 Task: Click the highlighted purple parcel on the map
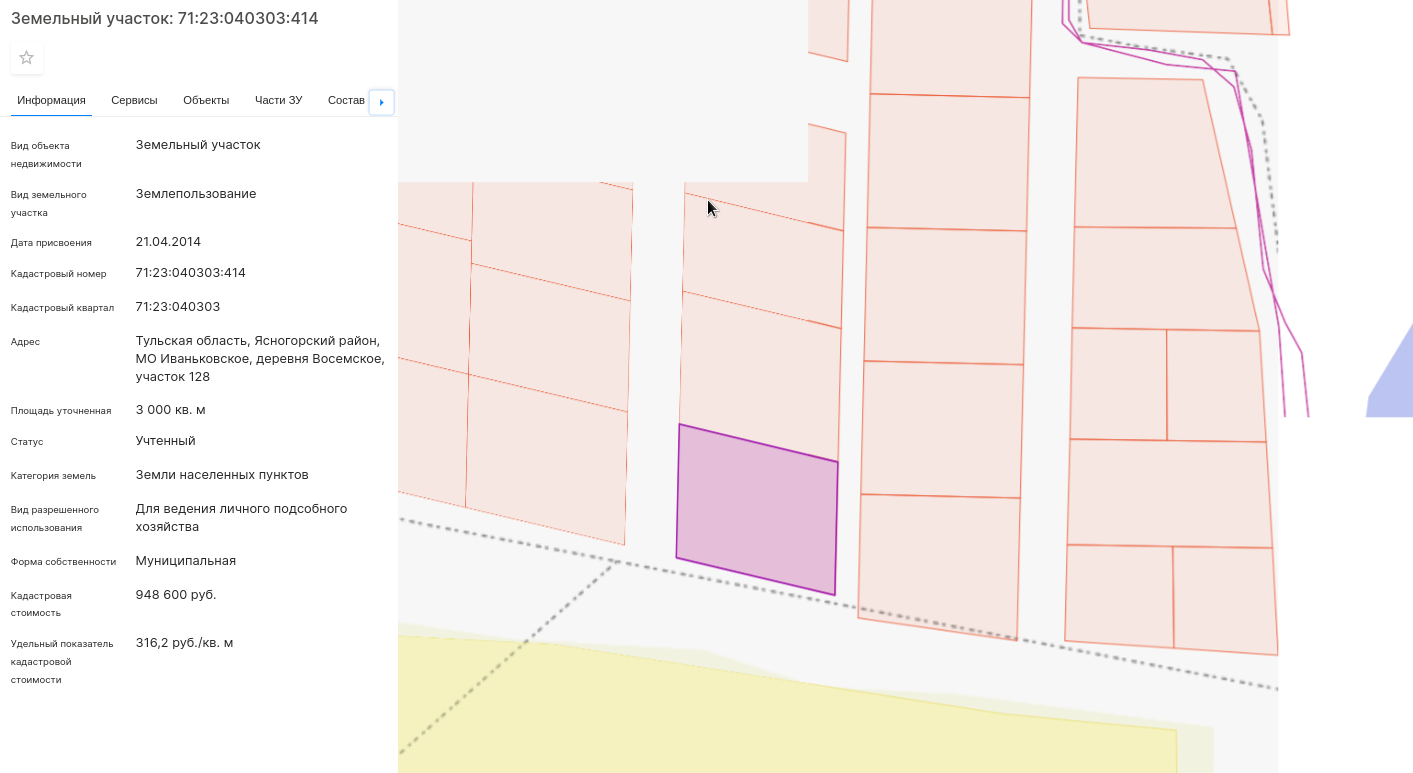[x=757, y=510]
